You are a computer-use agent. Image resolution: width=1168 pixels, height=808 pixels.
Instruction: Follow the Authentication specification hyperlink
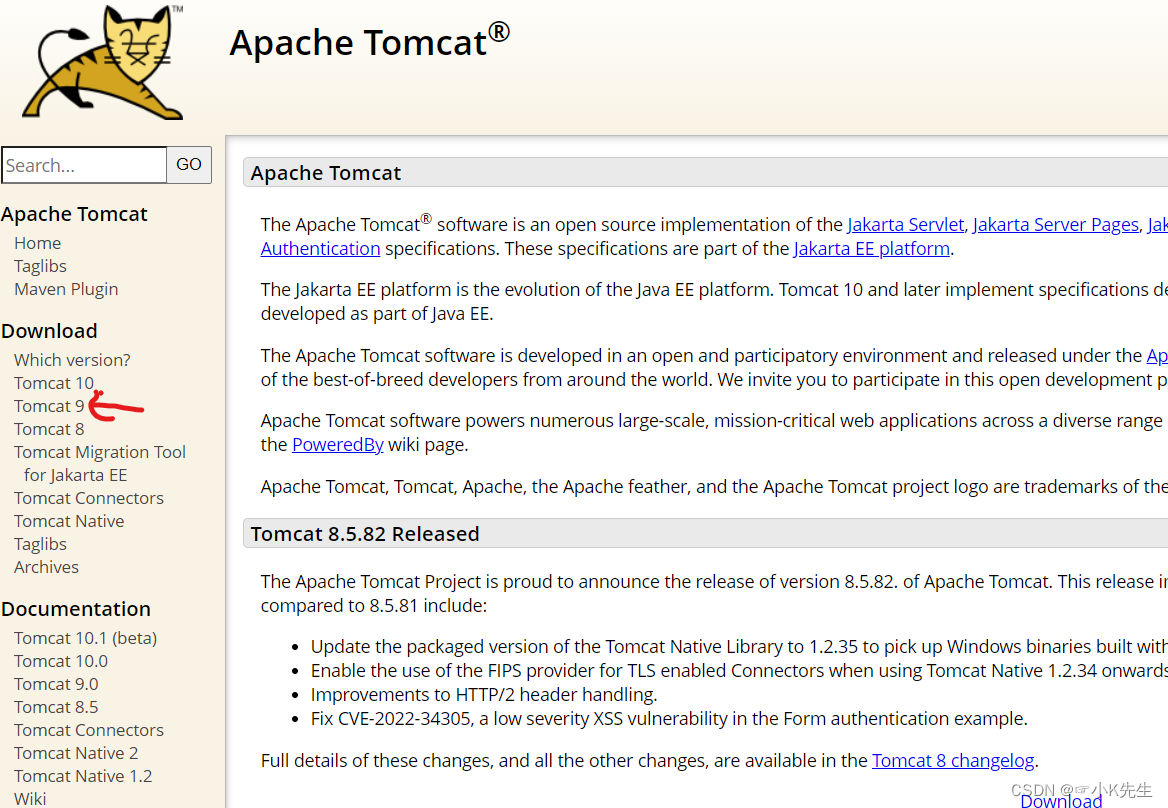click(x=320, y=249)
